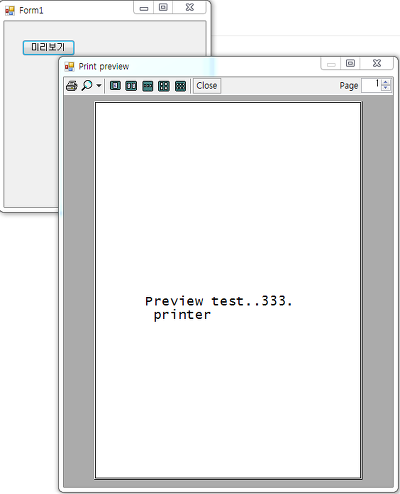The image size is (400, 494).
Task: Open the zoom dropdown arrow
Action: pyautogui.click(x=99, y=86)
